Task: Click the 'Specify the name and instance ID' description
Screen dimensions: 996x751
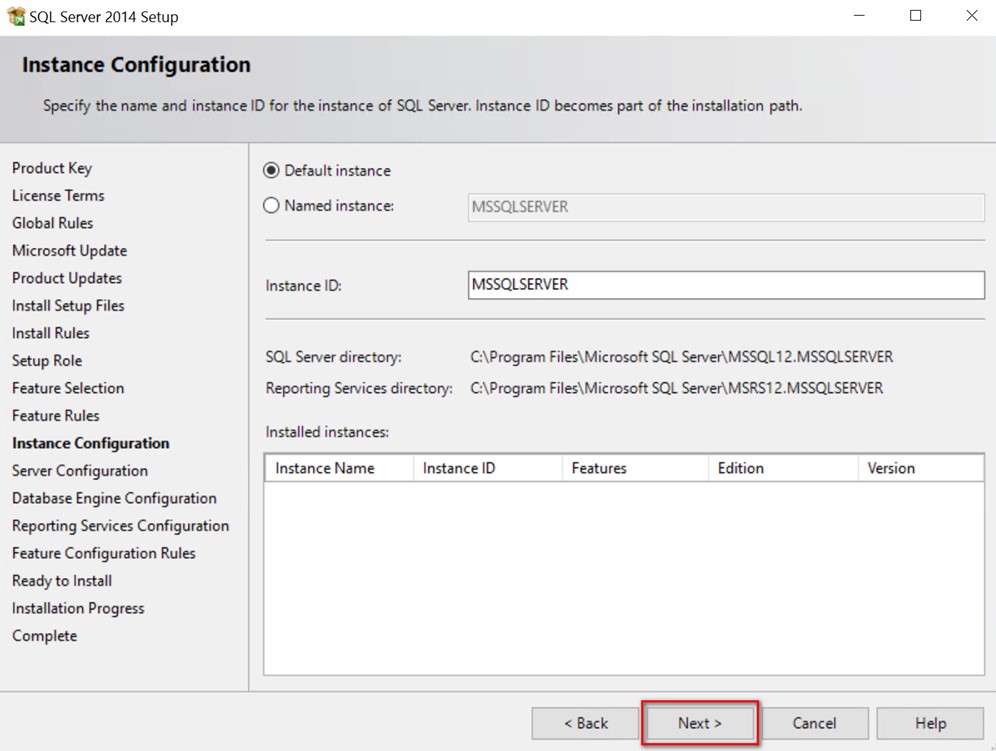Action: (x=422, y=105)
